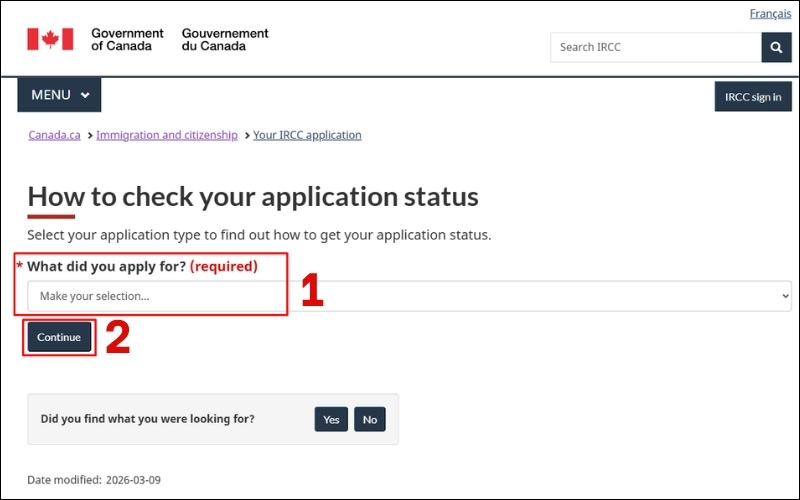This screenshot has height=500, width=800.
Task: Click the small arrow on the application type select
Action: point(785,296)
